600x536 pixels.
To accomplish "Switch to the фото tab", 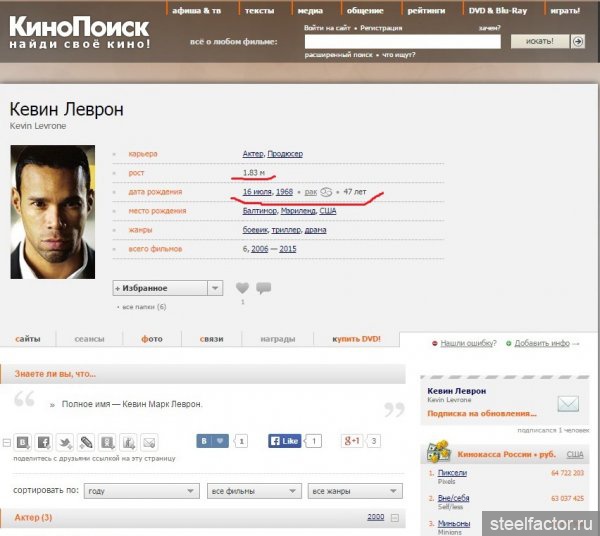I will click(x=152, y=339).
